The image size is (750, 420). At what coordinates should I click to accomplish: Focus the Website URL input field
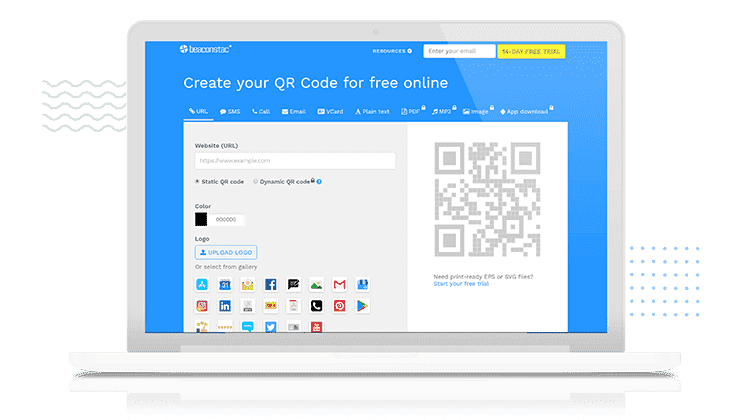pos(295,161)
